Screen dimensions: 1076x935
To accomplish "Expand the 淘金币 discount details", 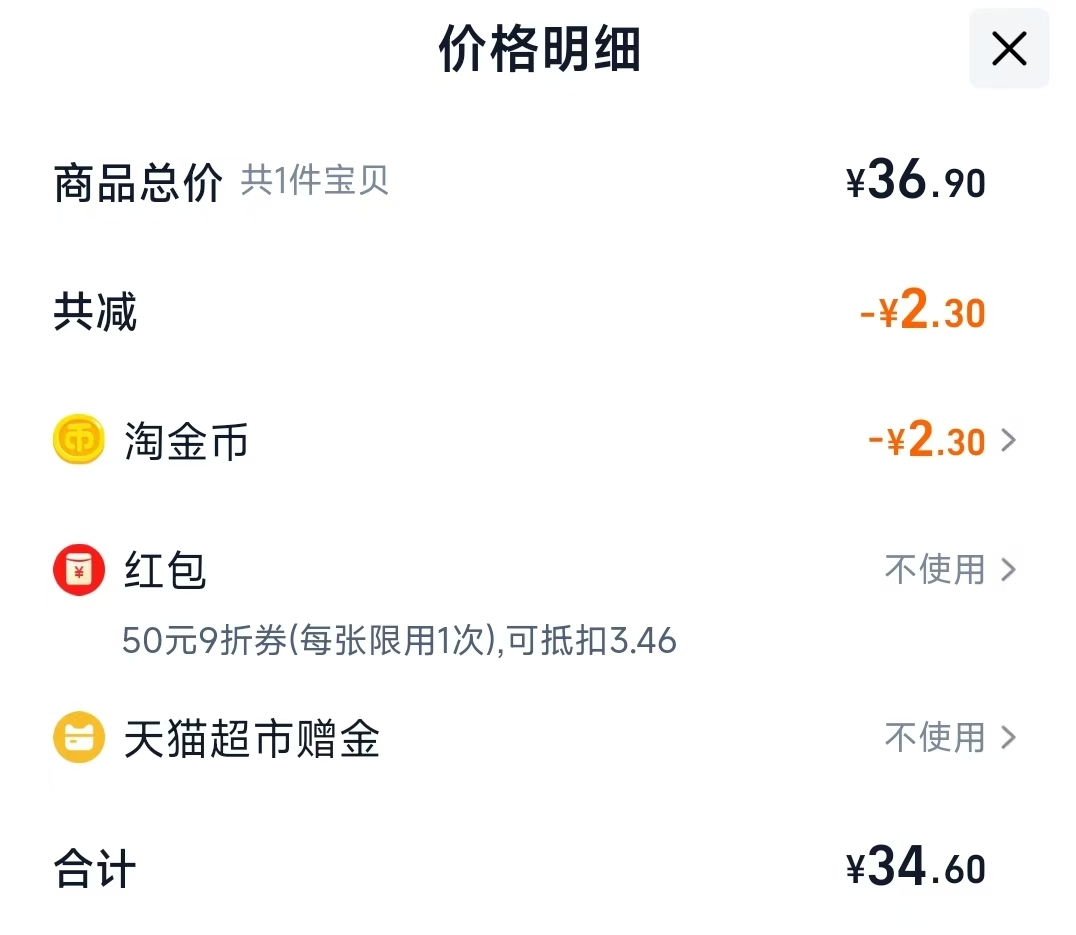I will (x=1010, y=440).
